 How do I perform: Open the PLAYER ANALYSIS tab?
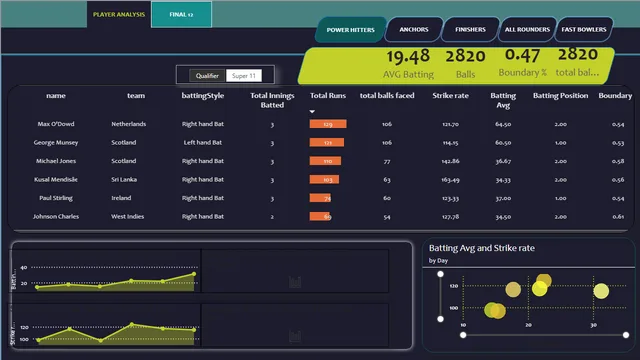pos(119,14)
